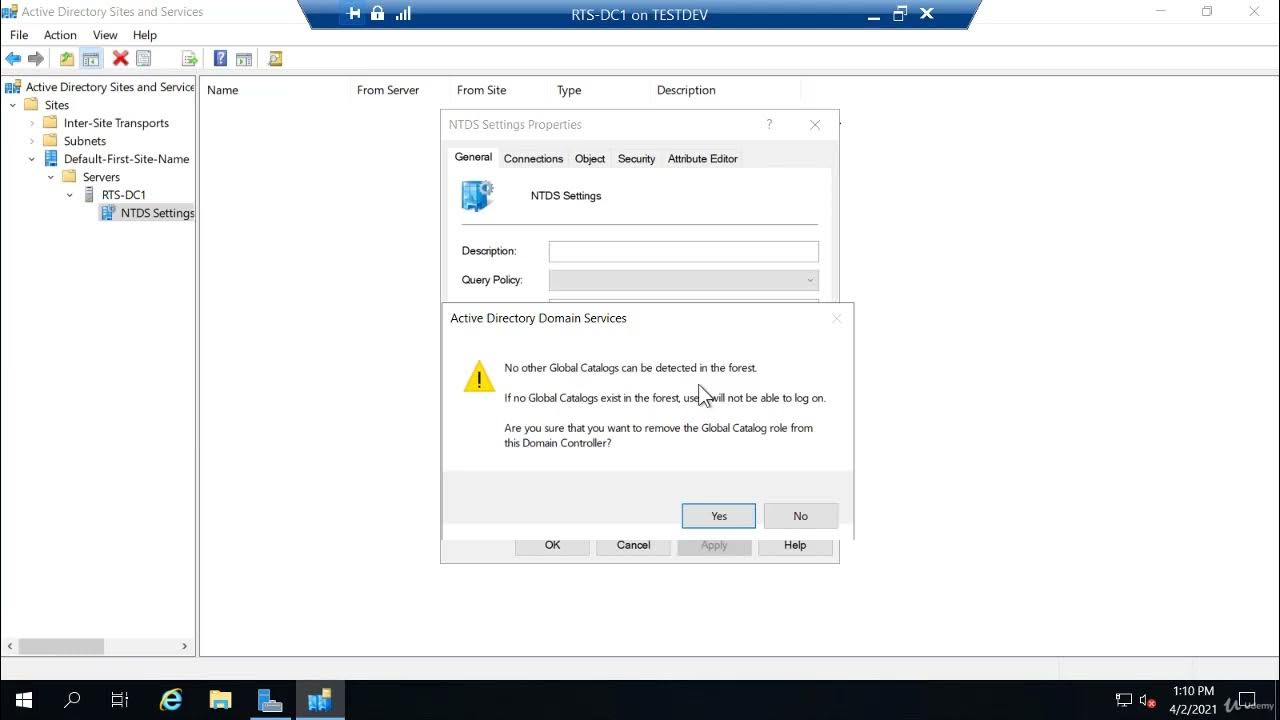Screen dimensions: 1280x720
Task: Click the Windows Start button
Action: point(24,700)
